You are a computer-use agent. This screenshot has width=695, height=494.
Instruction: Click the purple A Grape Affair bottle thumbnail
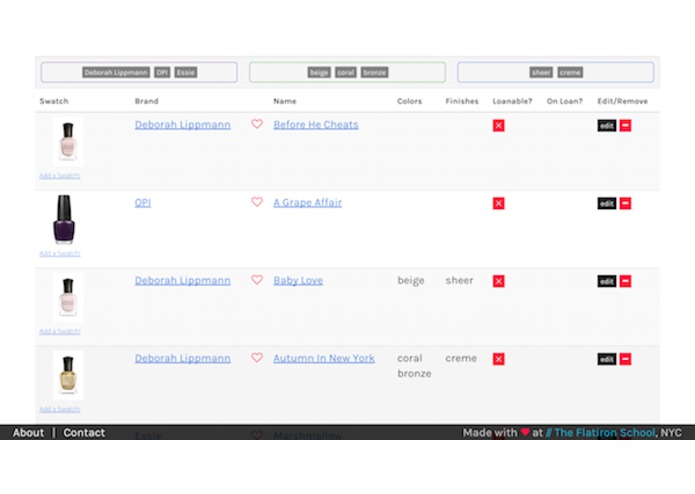(64, 219)
